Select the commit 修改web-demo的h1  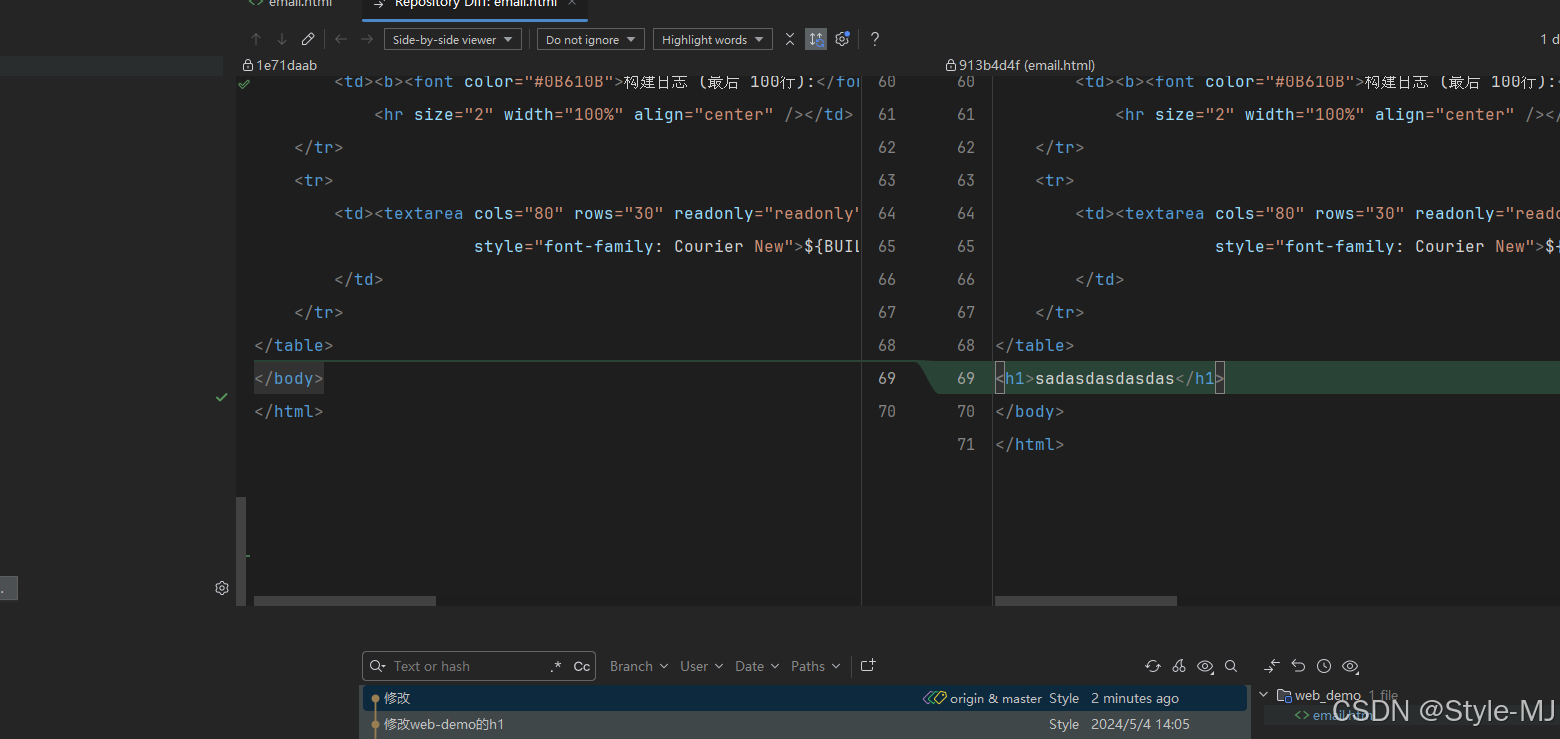[x=805, y=724]
